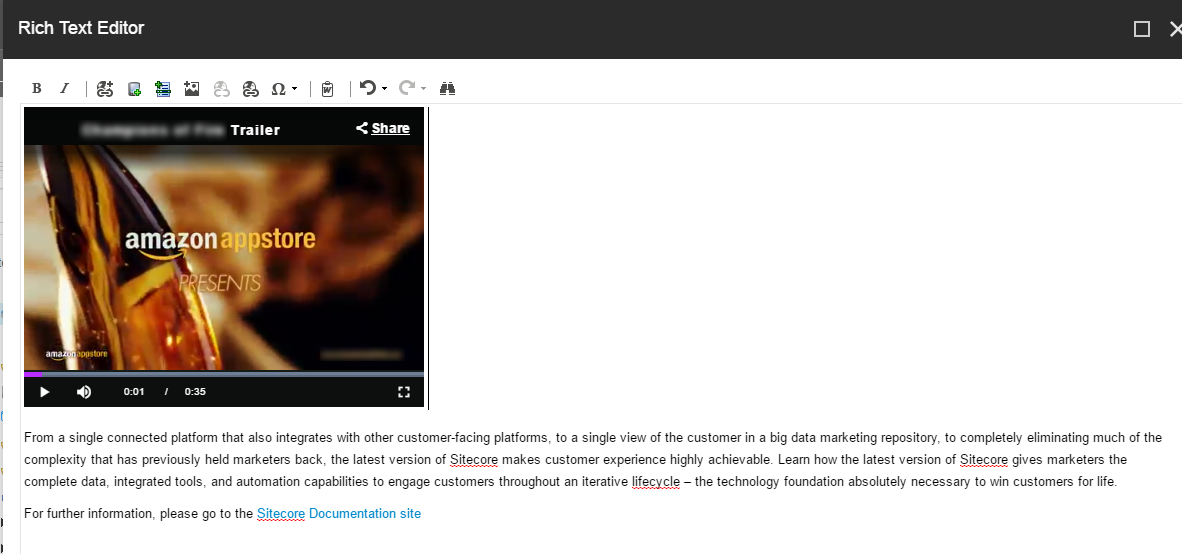The width and height of the screenshot is (1182, 554).
Task: Open the Hyperlink Manager icon
Action: [250, 89]
